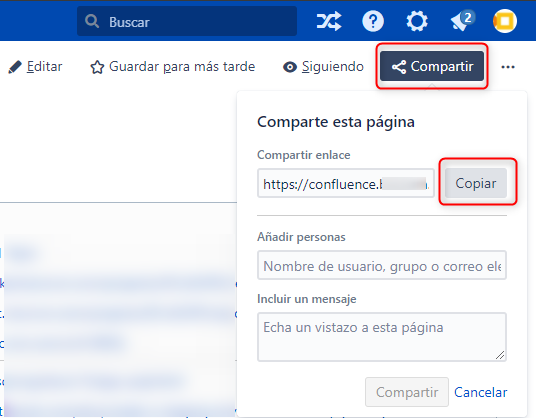Viewport: 536px width, 418px height.
Task: Open the help question mark icon
Action: click(x=373, y=21)
